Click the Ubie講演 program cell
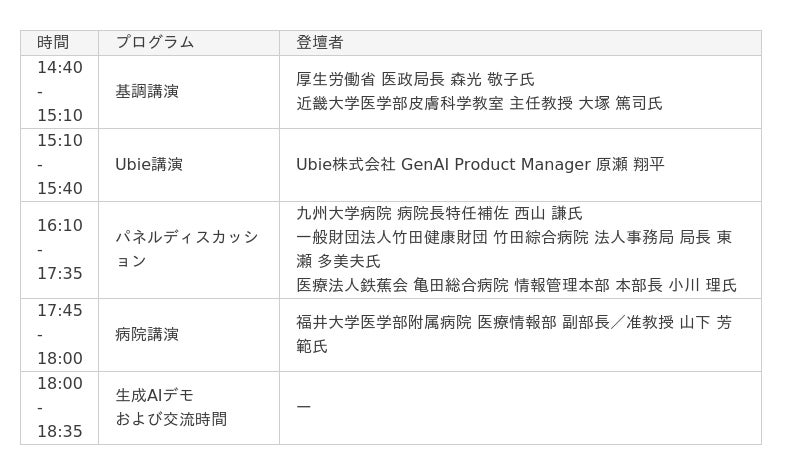 (x=189, y=165)
